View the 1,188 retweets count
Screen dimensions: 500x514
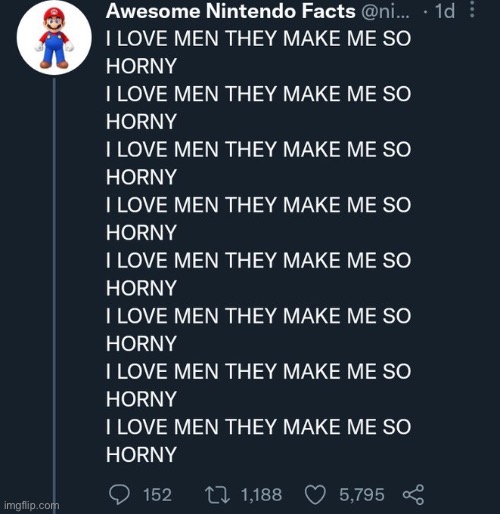pos(261,495)
